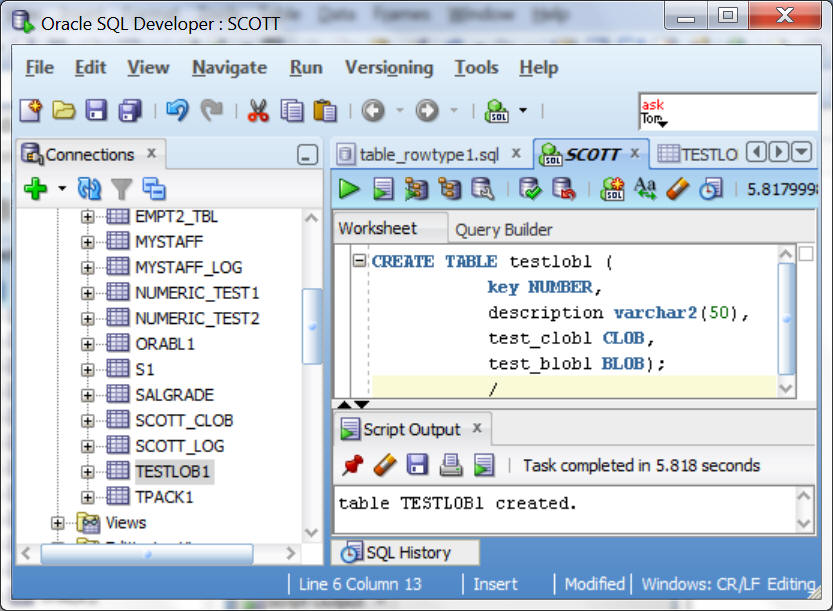Select the TPACK1 table in the tree

(164, 497)
